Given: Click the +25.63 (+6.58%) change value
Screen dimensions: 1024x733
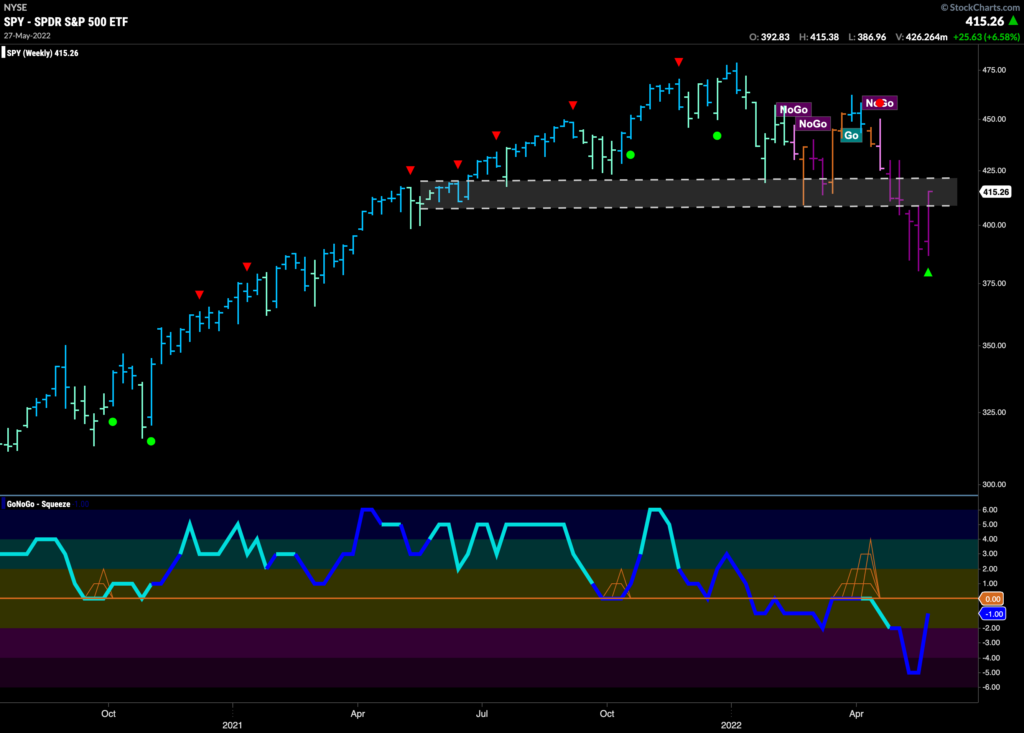Looking at the screenshot, I should click(x=986, y=37).
